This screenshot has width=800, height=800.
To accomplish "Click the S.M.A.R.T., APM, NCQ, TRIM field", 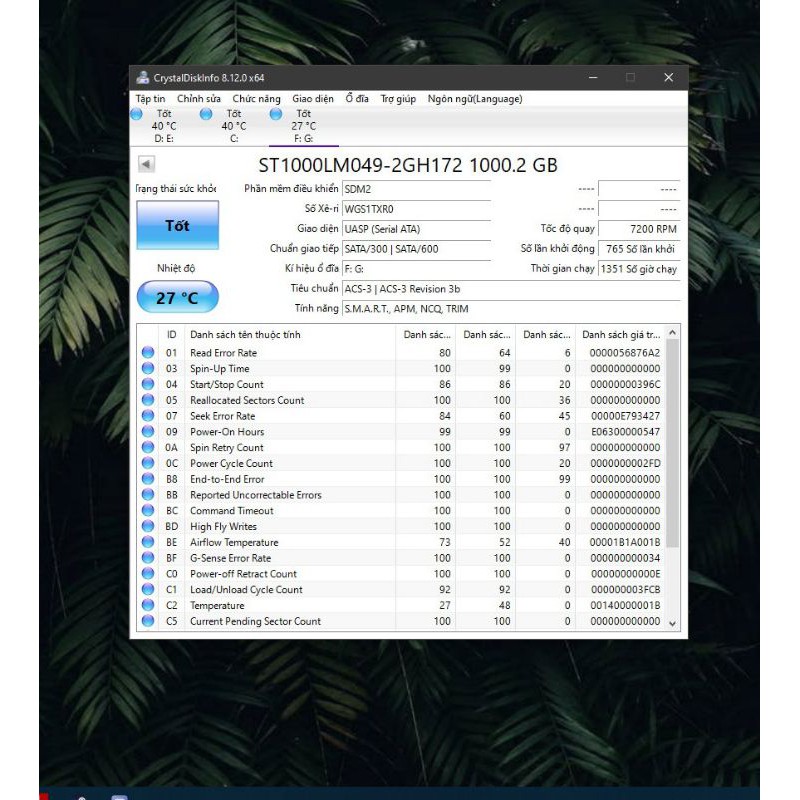I will [511, 309].
